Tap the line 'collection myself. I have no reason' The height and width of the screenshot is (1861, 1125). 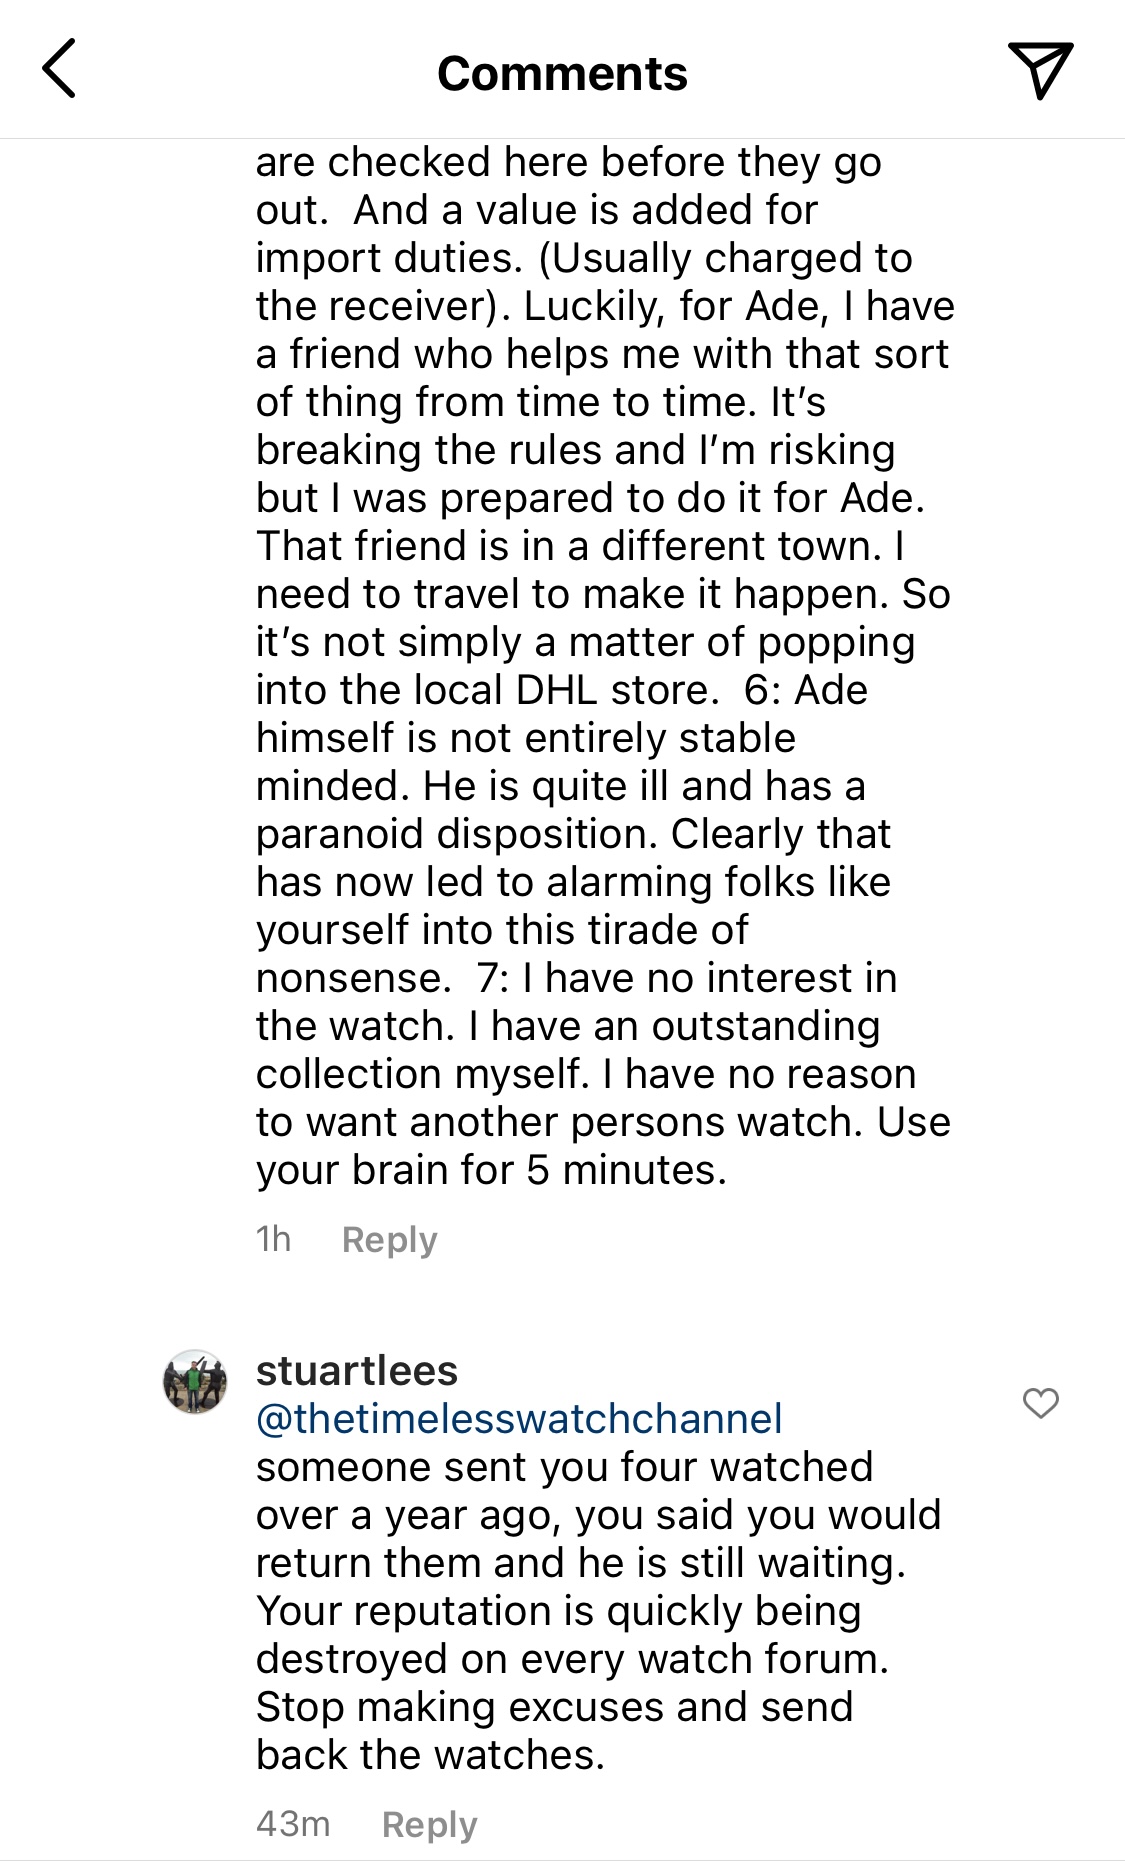coord(586,1074)
